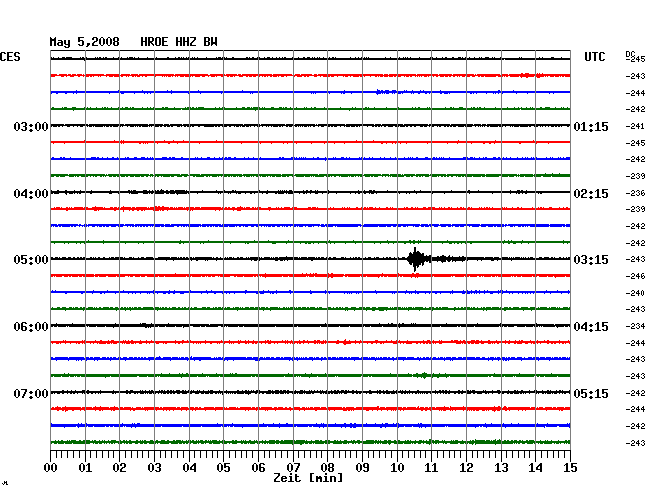Image resolution: width=650 pixels, height=494 pixels.
Task: Click minute label 08 on the bottom axis
Action: coord(327,468)
